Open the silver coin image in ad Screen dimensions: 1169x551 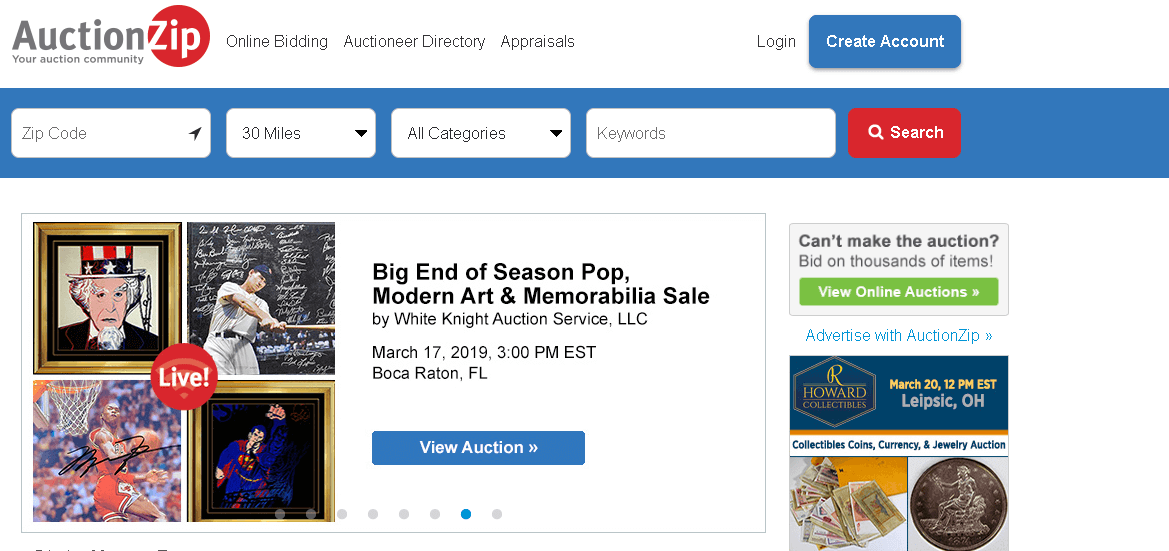pos(958,504)
